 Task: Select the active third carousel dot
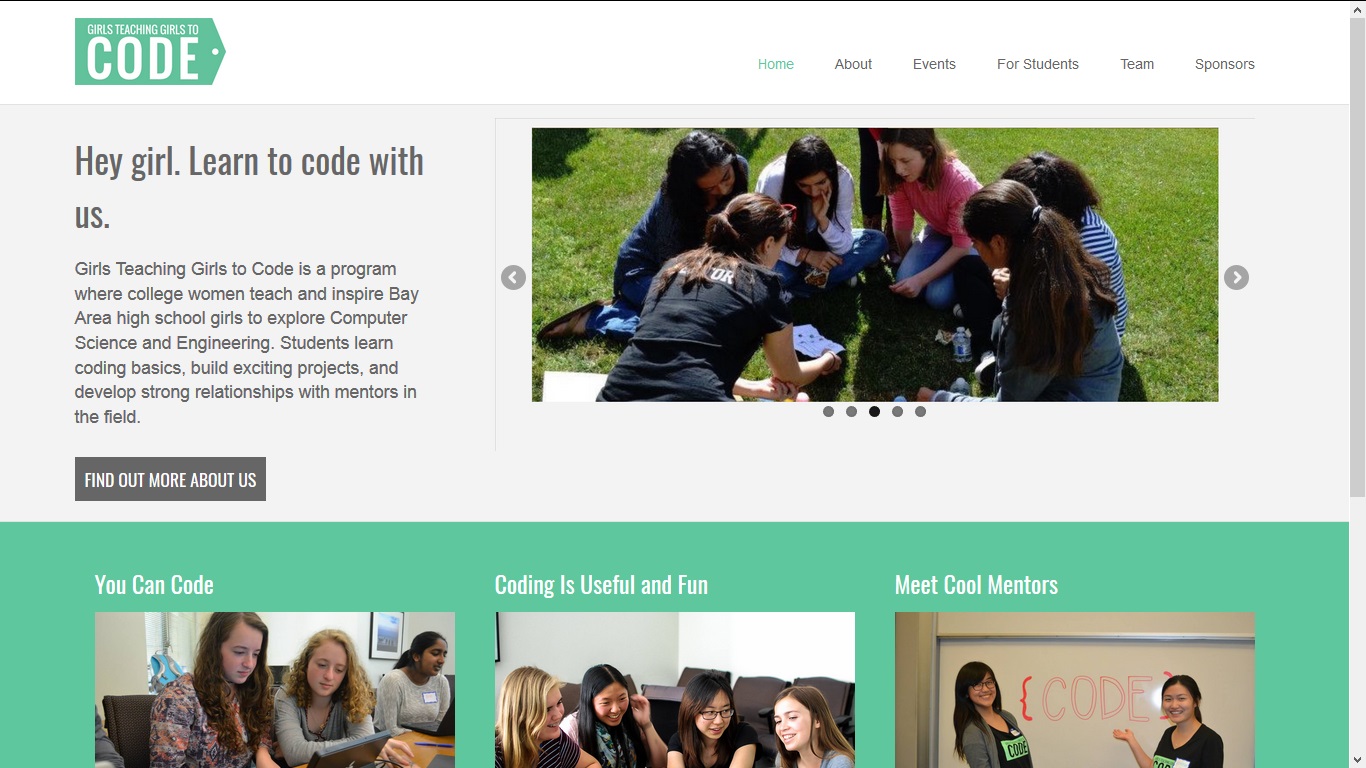coord(874,412)
